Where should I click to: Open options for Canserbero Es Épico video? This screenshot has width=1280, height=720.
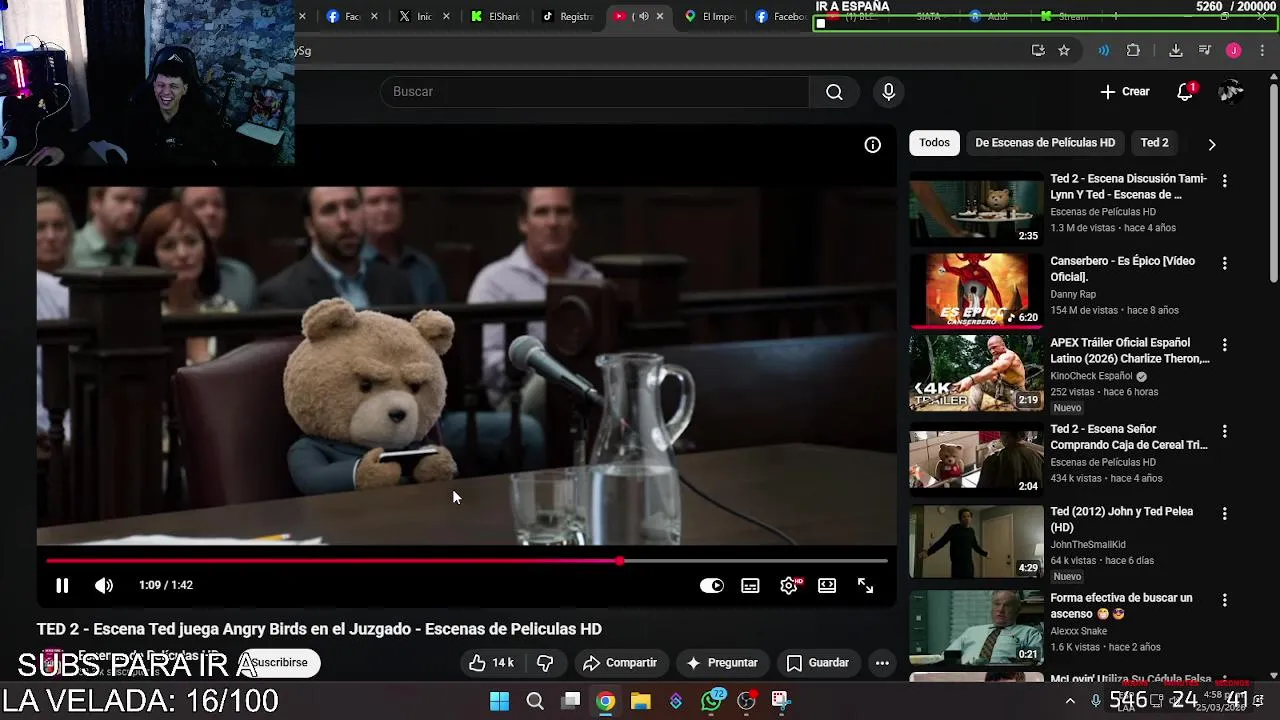click(x=1225, y=263)
